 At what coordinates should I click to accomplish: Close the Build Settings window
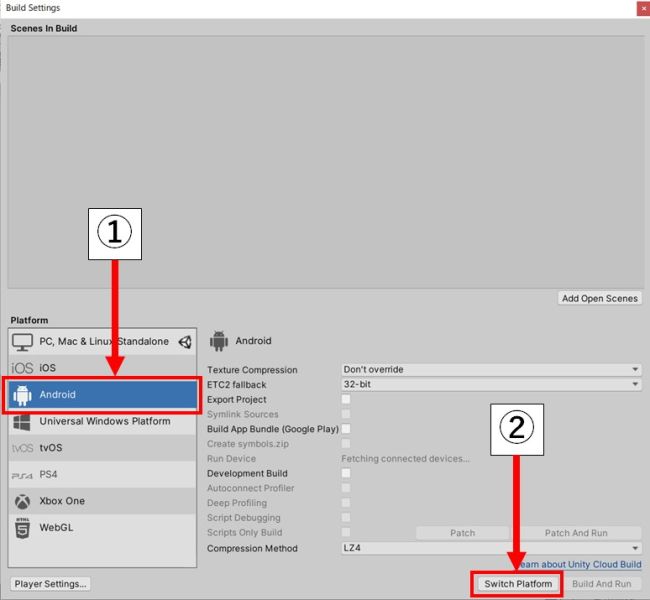[x=643, y=9]
